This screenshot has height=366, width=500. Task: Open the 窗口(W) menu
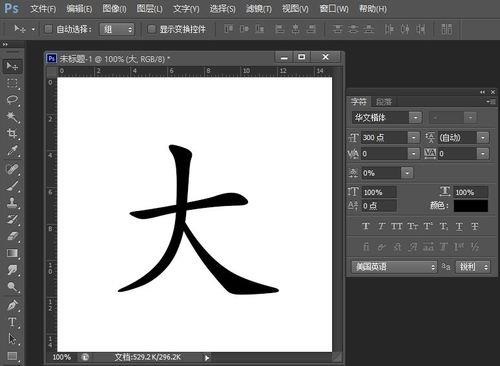[334, 9]
